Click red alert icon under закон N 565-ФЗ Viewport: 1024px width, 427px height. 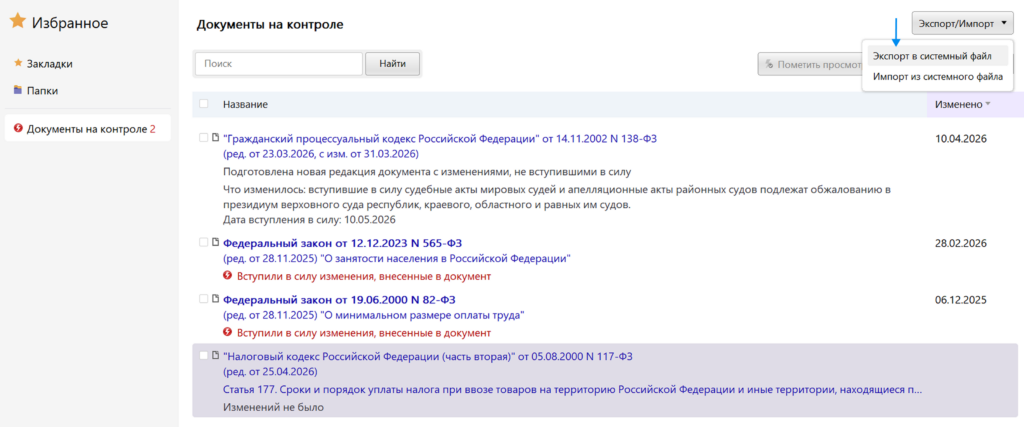[x=228, y=276]
